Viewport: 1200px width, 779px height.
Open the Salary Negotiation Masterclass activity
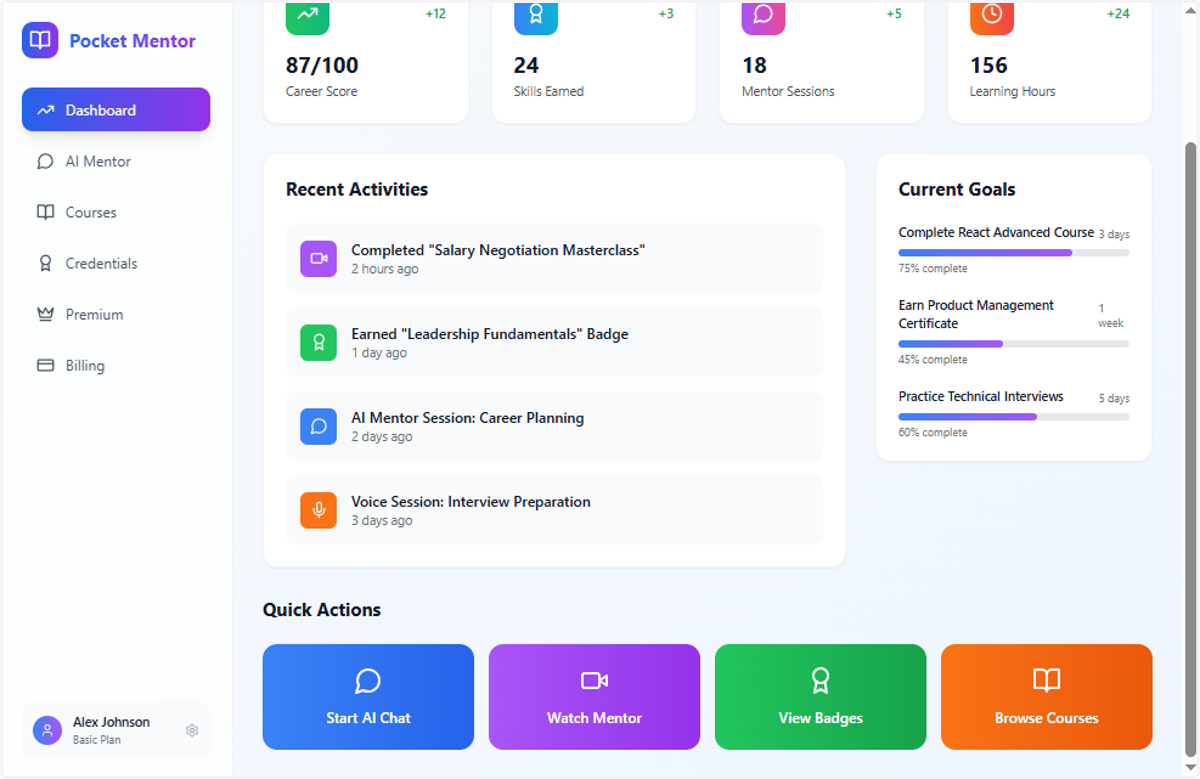(554, 258)
